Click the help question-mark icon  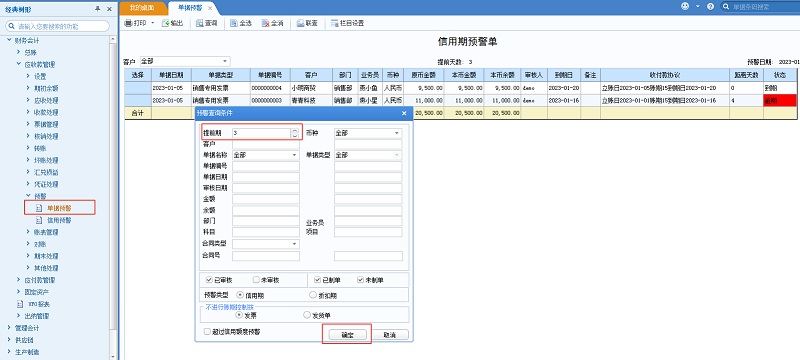[710, 7]
